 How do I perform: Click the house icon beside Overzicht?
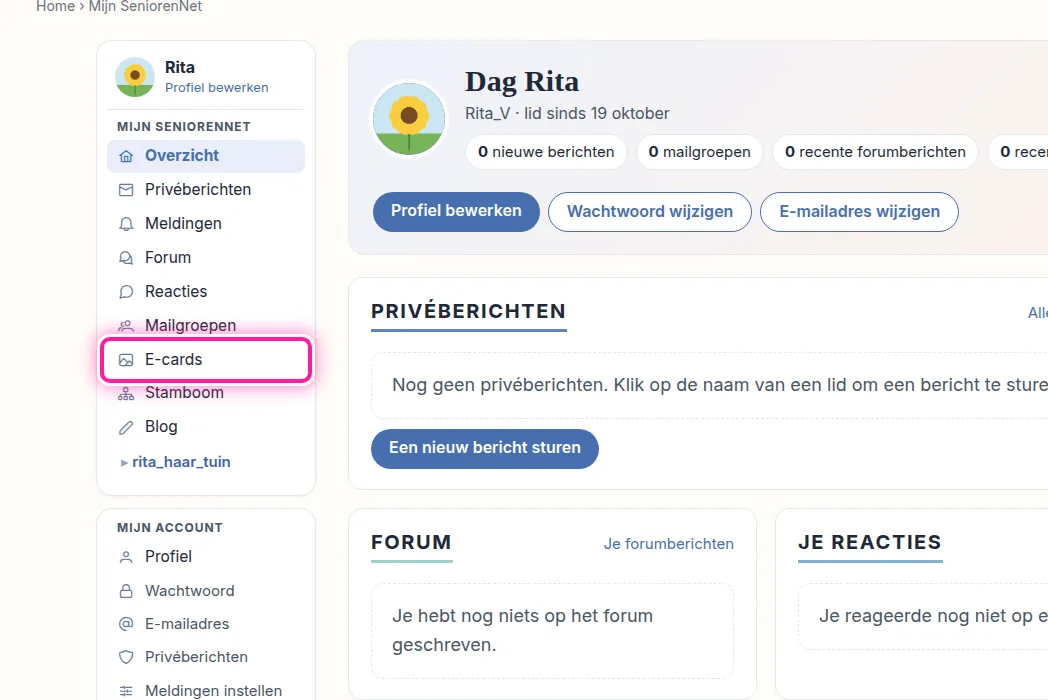[x=126, y=156]
